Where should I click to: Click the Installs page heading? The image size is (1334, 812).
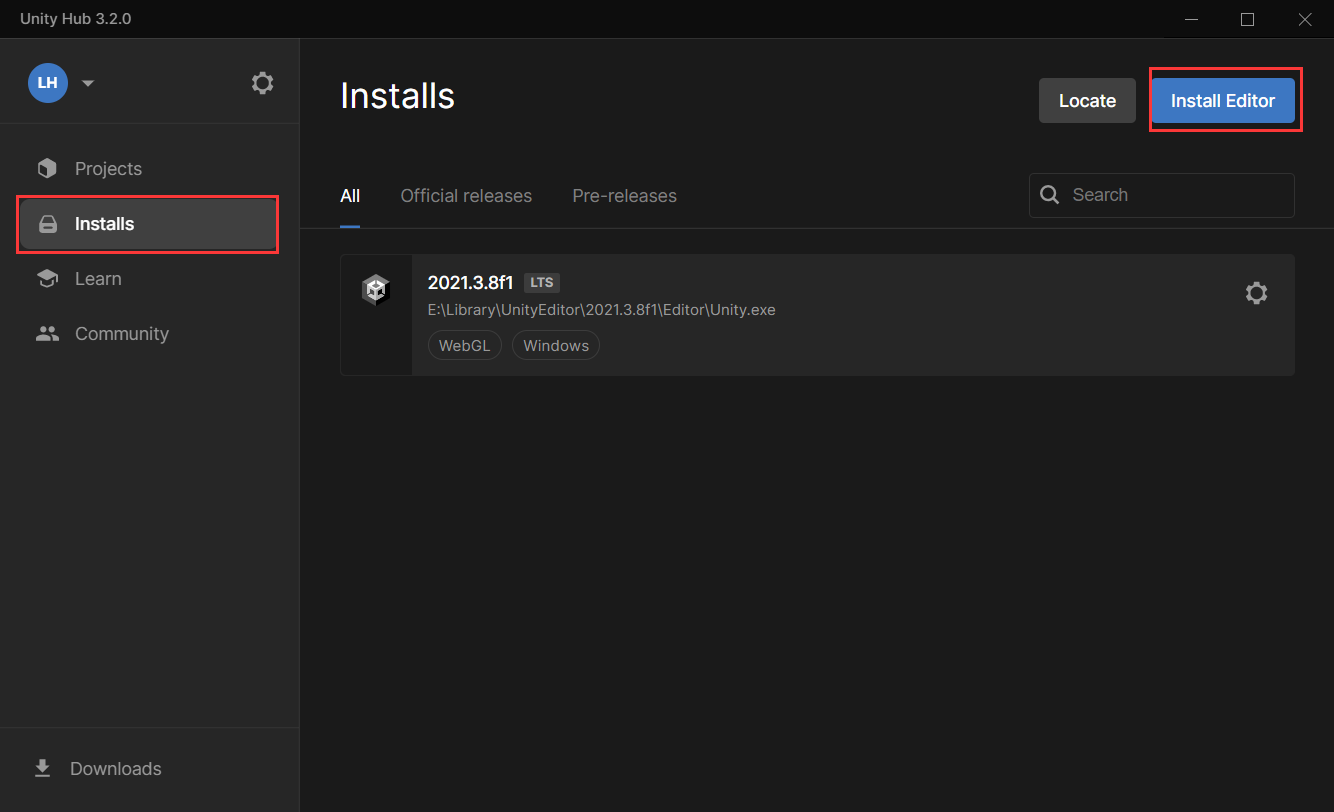(397, 96)
